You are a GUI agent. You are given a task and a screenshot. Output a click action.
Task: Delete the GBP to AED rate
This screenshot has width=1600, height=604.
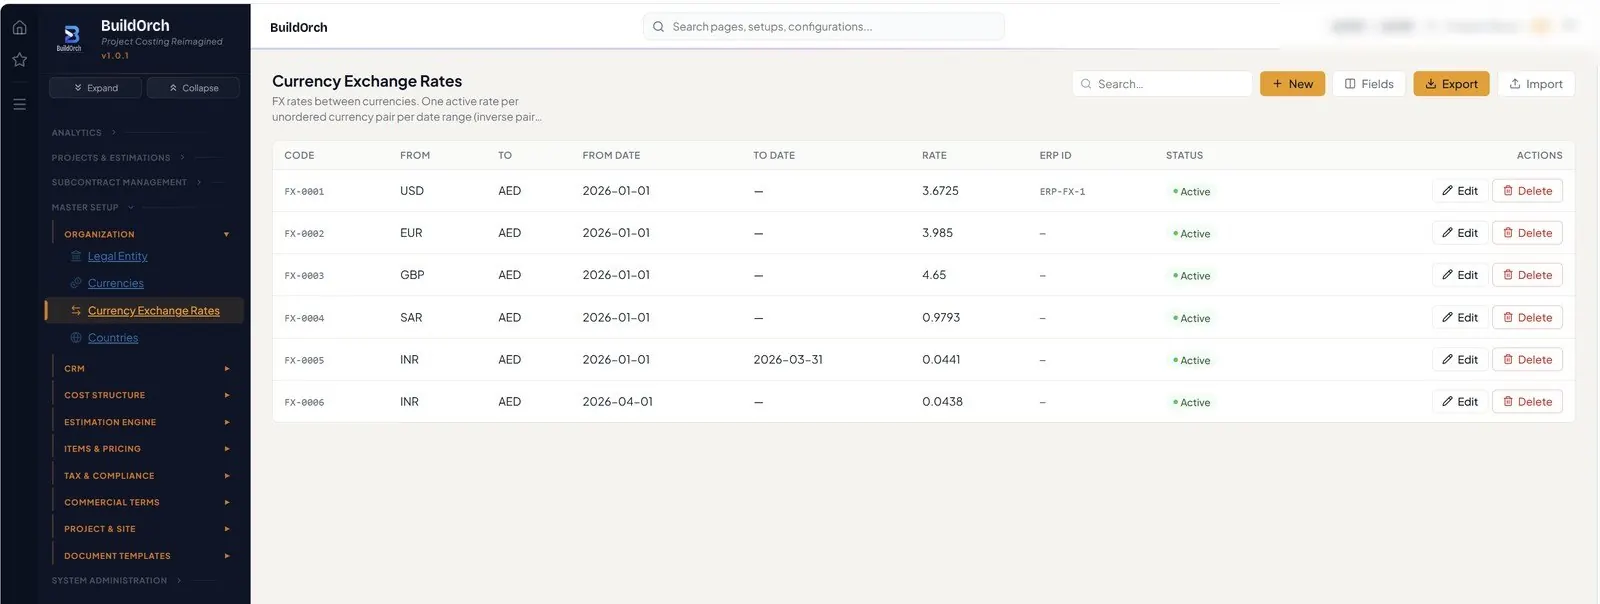[x=1527, y=275]
